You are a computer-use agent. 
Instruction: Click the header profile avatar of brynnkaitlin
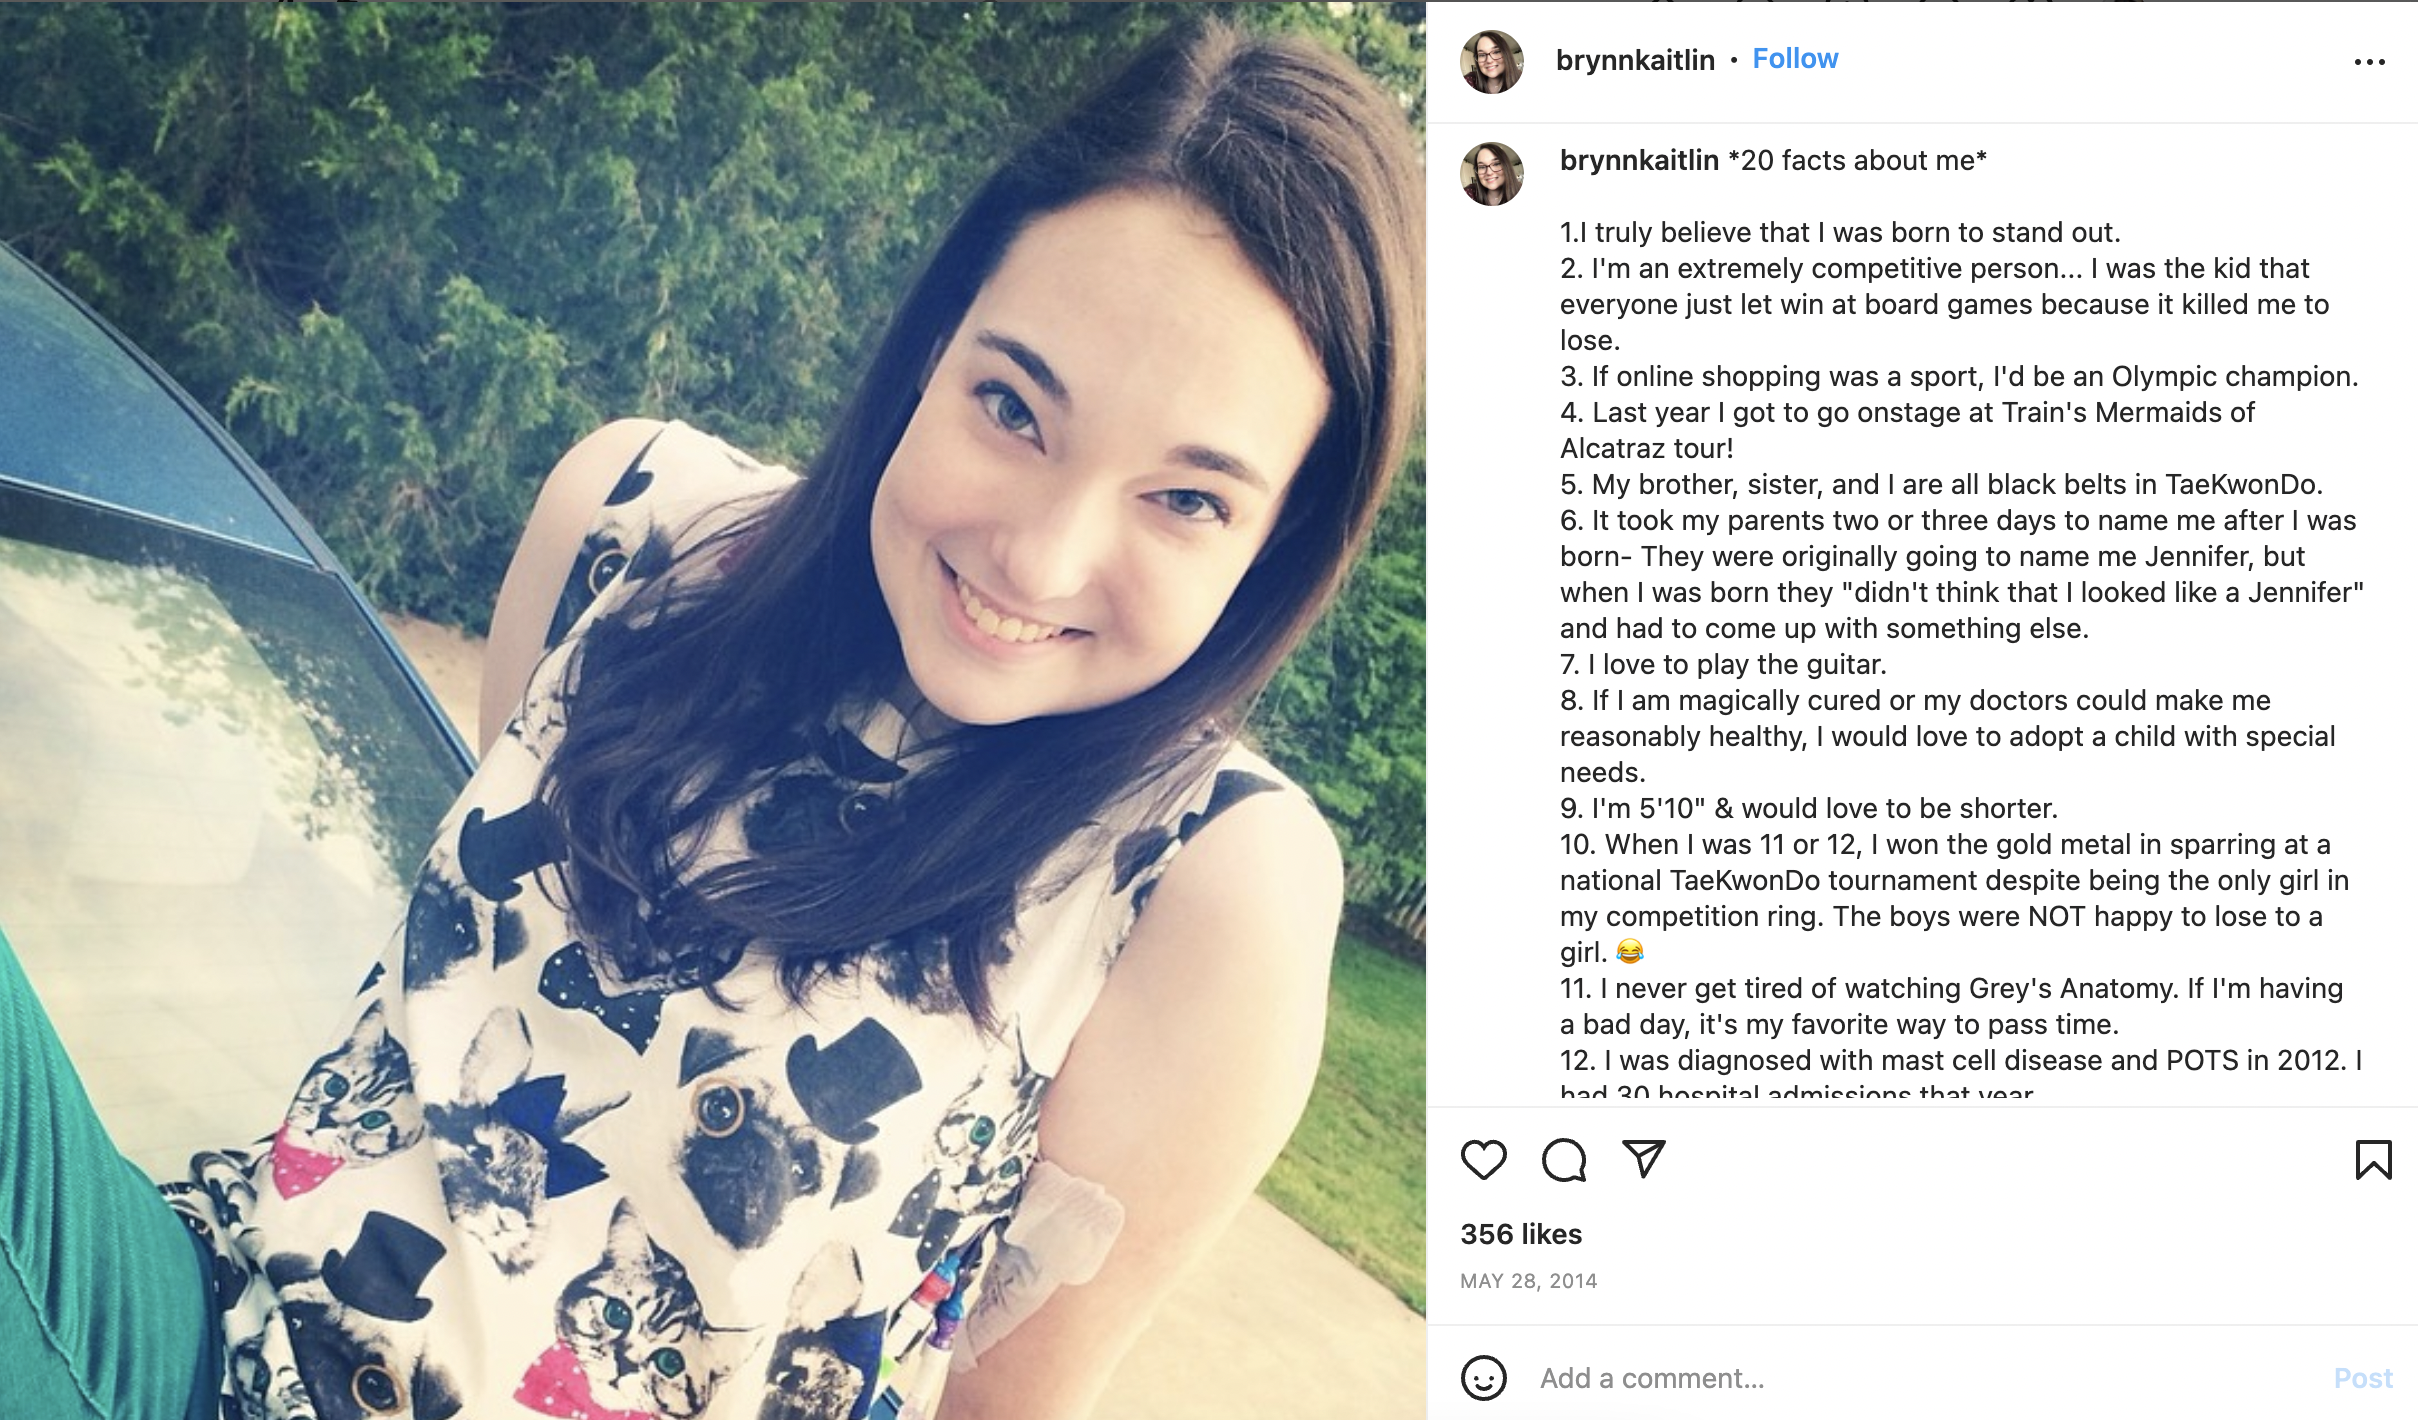coord(1492,62)
